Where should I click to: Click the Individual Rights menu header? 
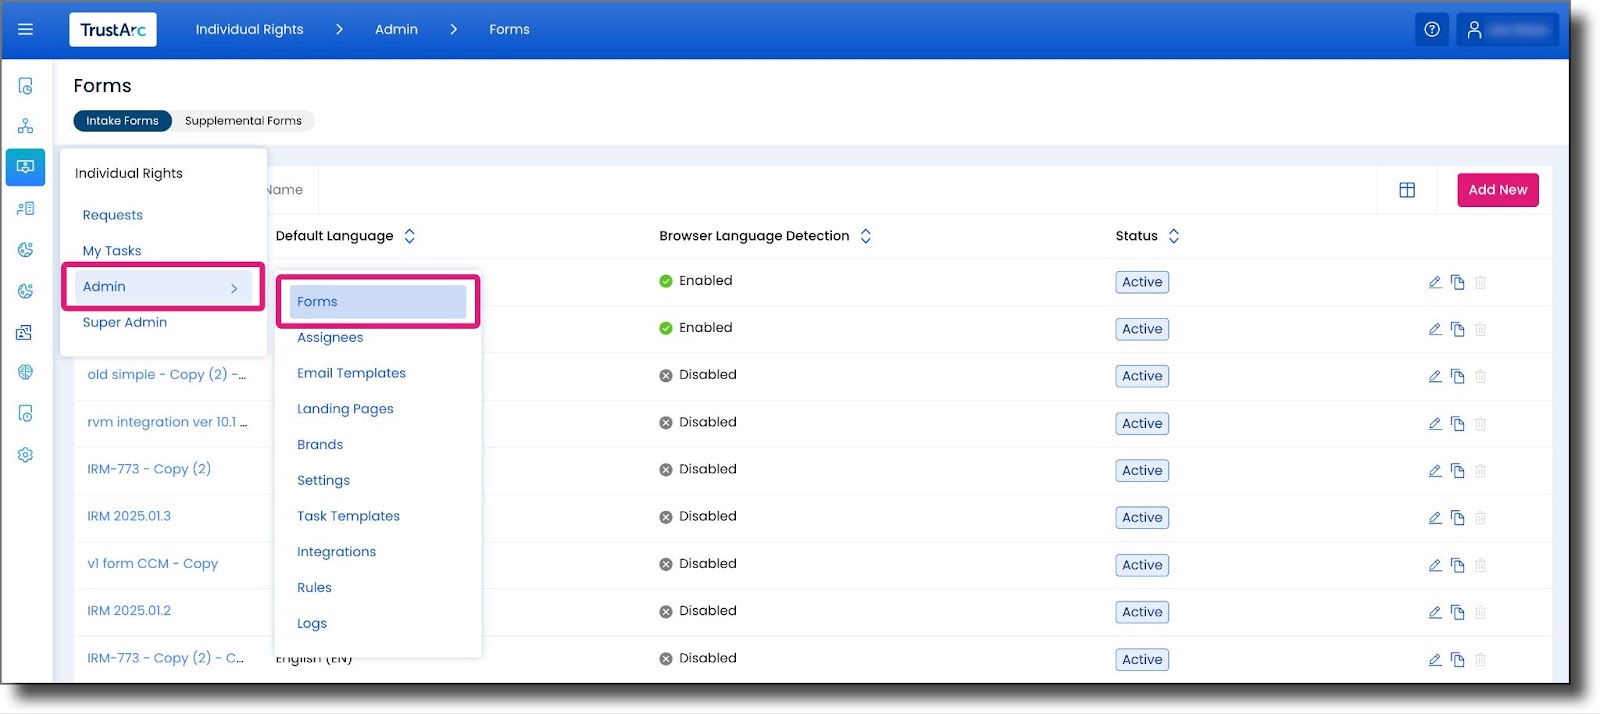[129, 173]
